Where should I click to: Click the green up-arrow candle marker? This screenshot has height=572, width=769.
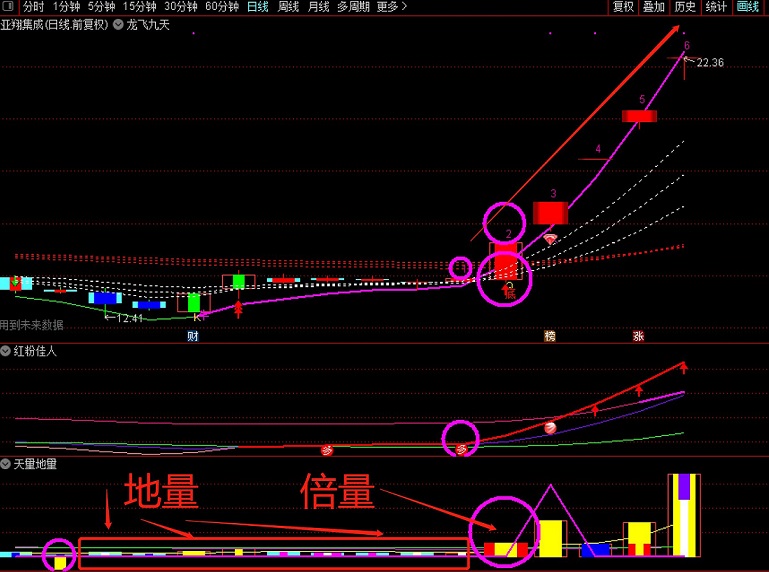pos(239,281)
